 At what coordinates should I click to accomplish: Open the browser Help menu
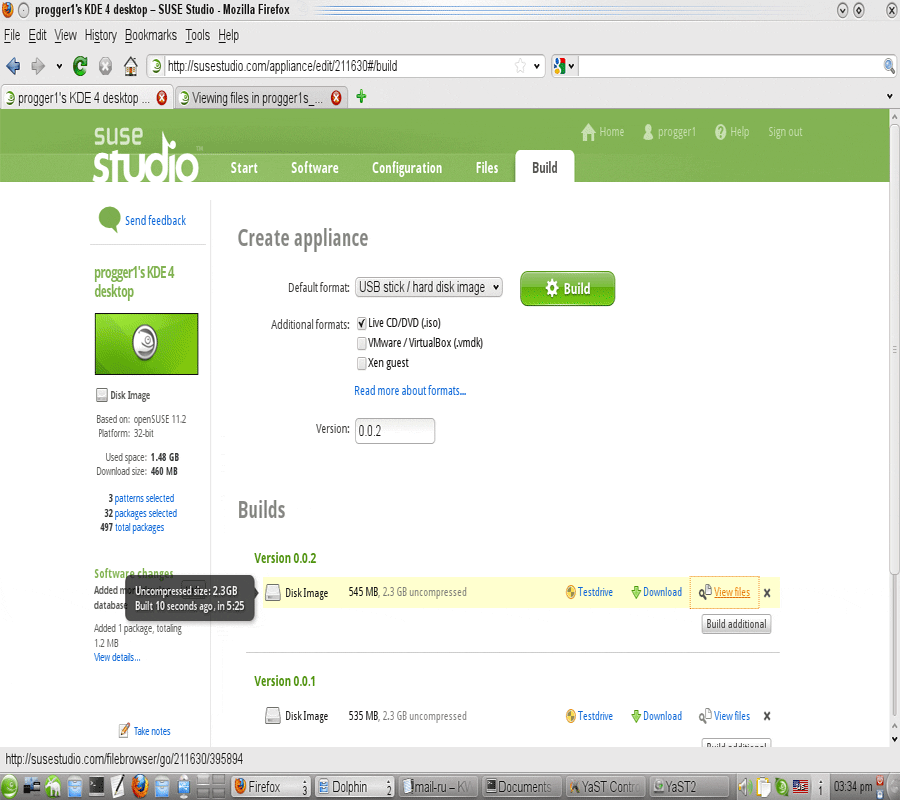tap(228, 35)
